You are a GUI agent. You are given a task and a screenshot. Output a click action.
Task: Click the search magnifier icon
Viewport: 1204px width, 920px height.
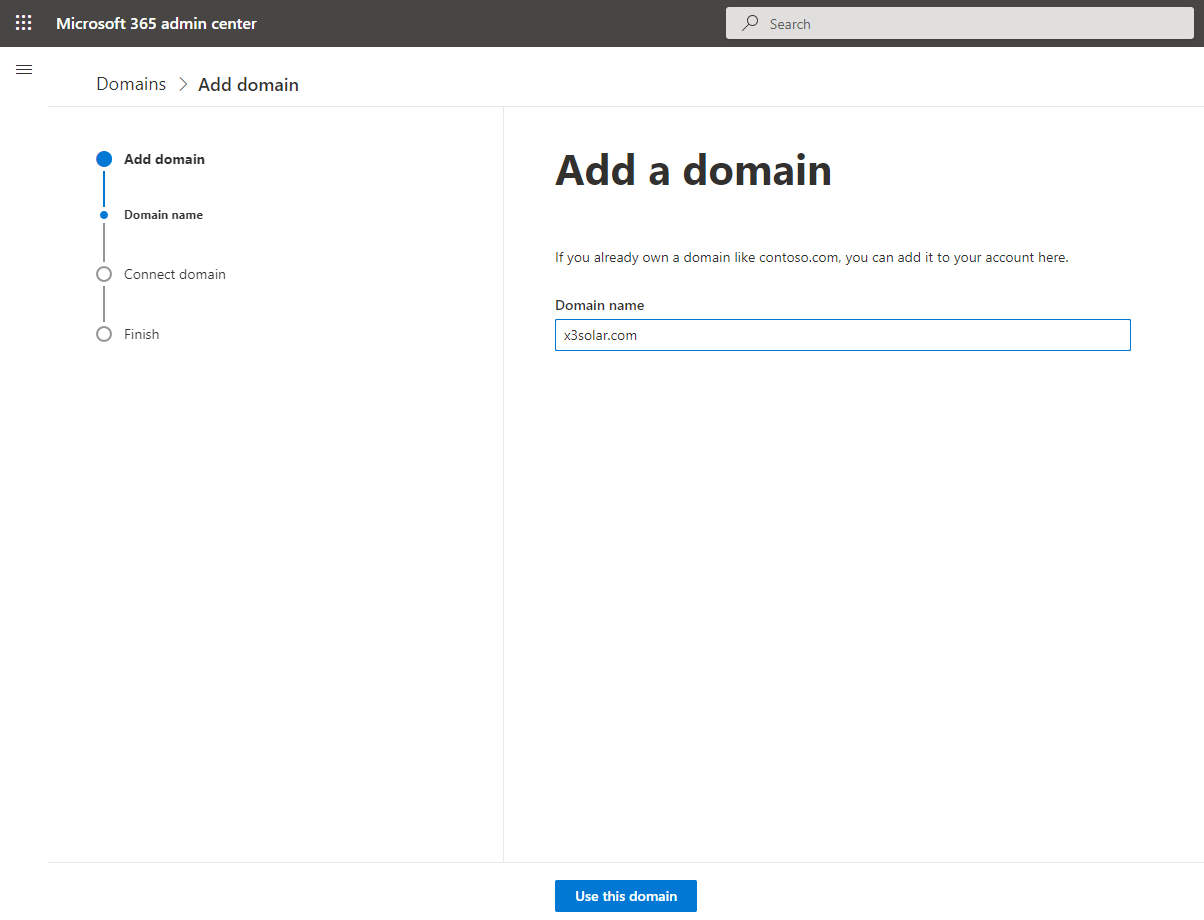pyautogui.click(x=750, y=23)
